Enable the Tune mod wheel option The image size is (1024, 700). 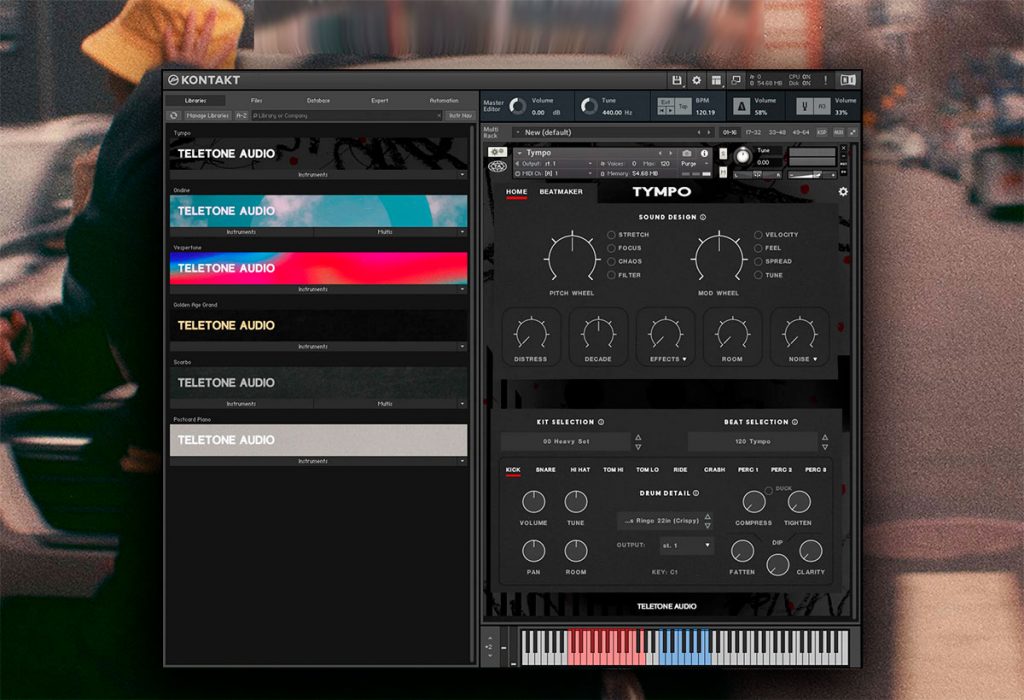coord(758,275)
